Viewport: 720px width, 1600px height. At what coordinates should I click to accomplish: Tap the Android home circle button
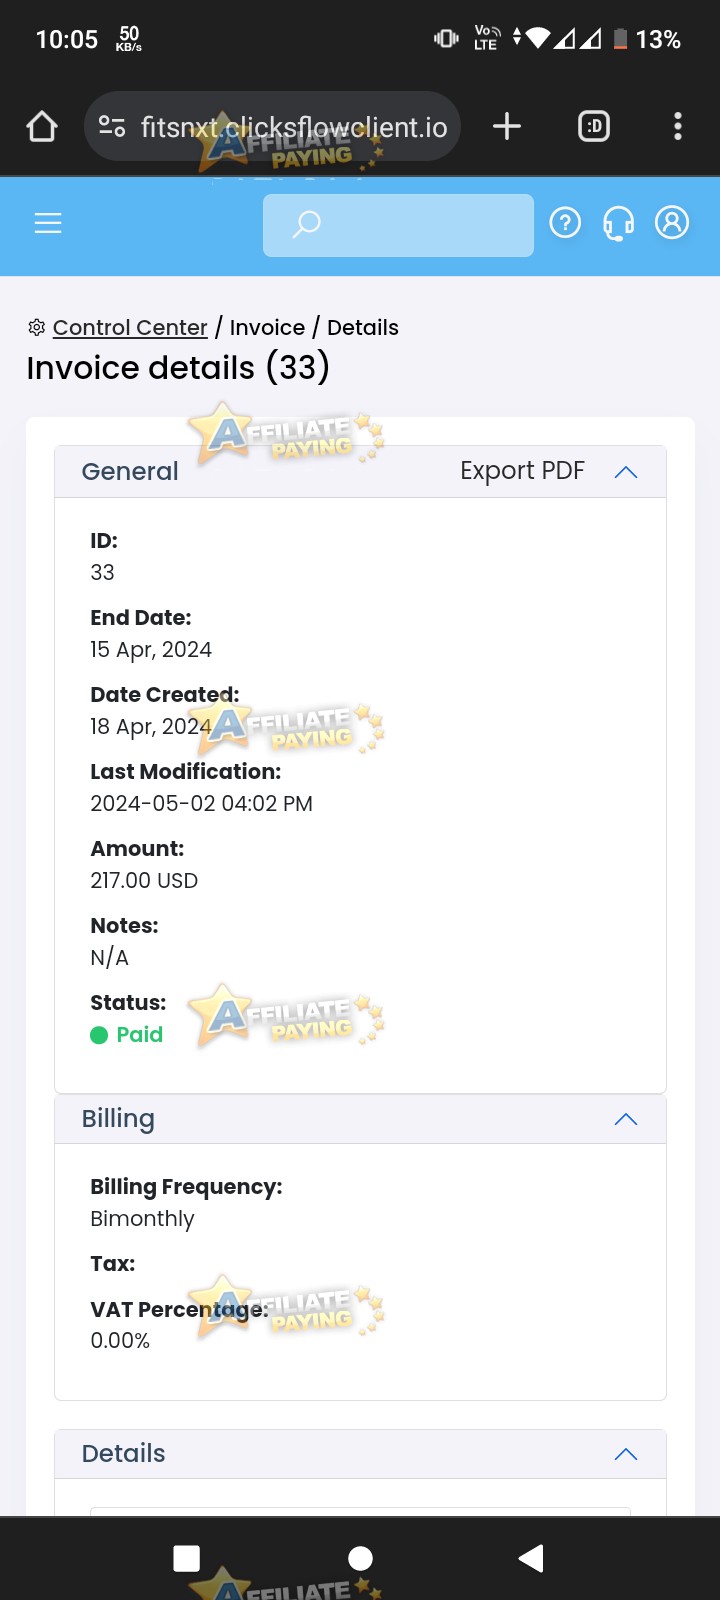(x=360, y=1558)
